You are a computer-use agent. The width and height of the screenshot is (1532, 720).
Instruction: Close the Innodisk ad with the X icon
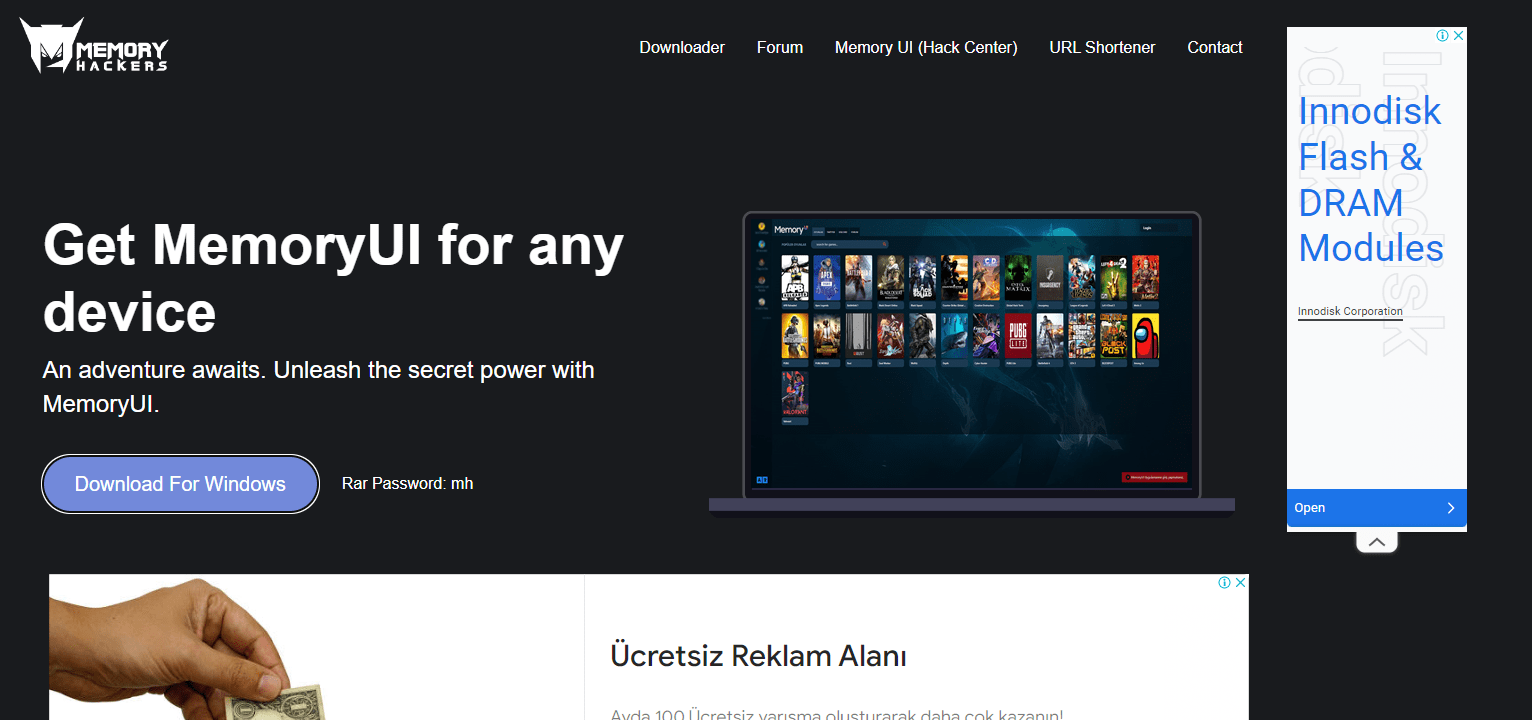click(x=1458, y=35)
